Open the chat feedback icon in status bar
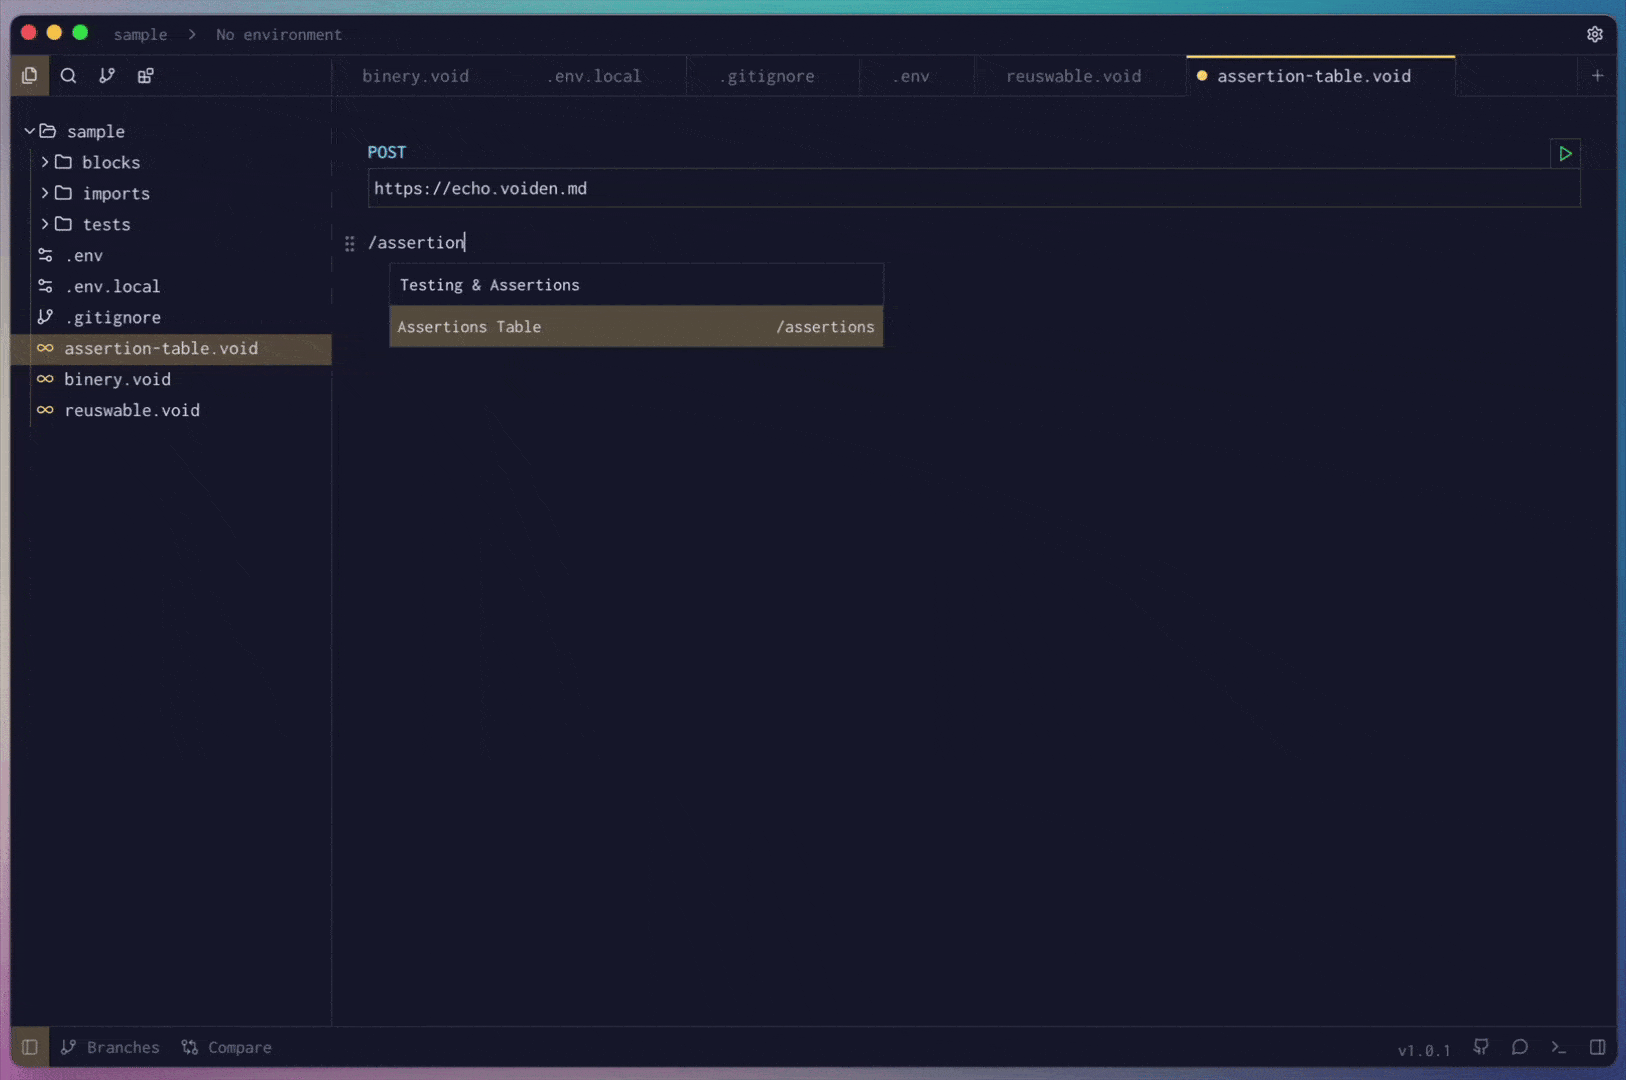This screenshot has width=1626, height=1080. click(1519, 1047)
